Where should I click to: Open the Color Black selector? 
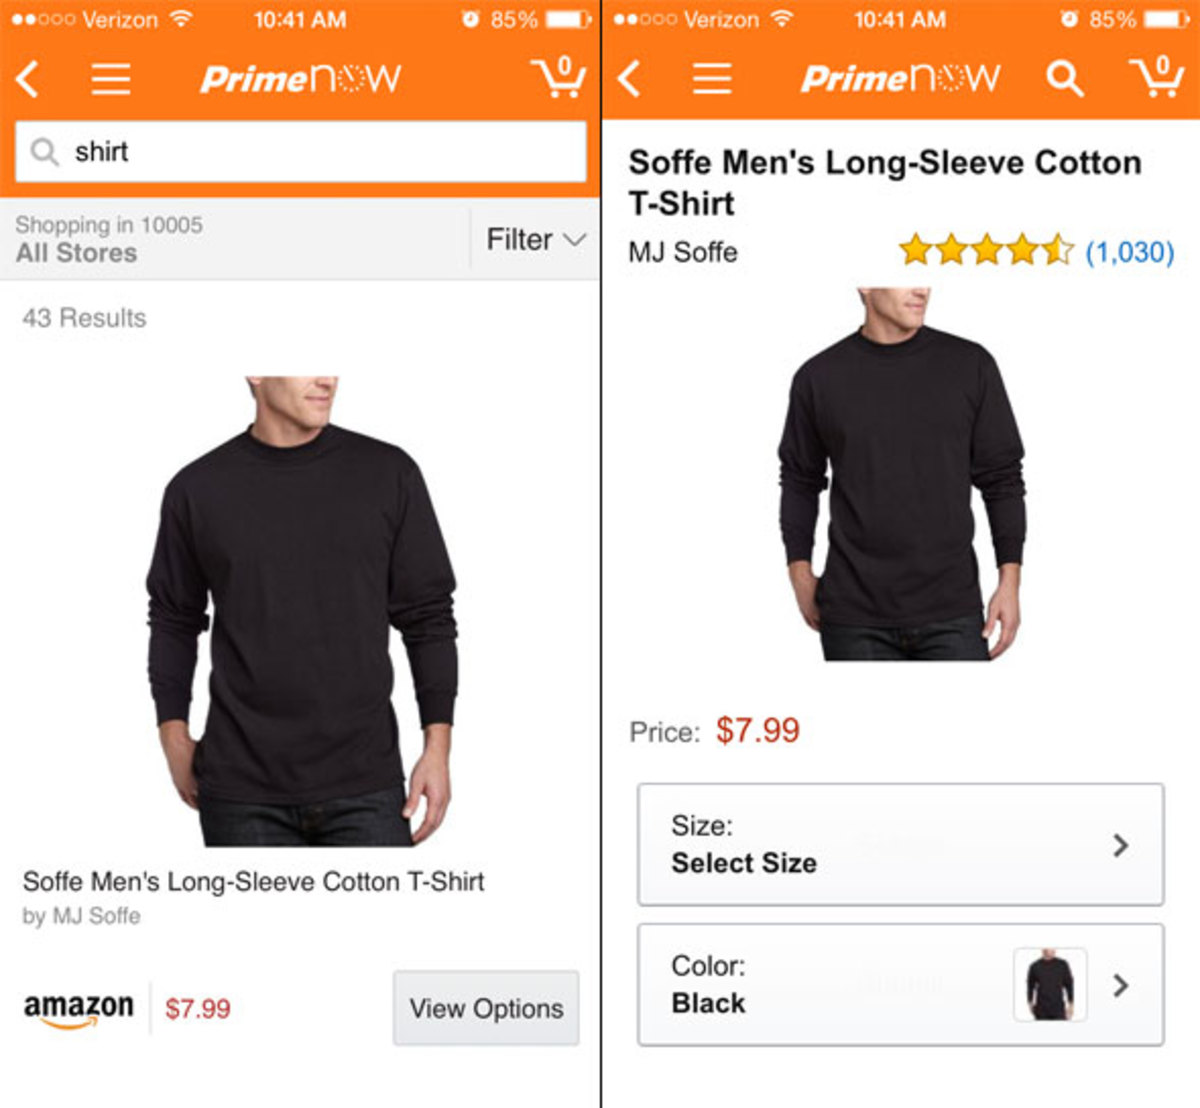click(x=900, y=985)
